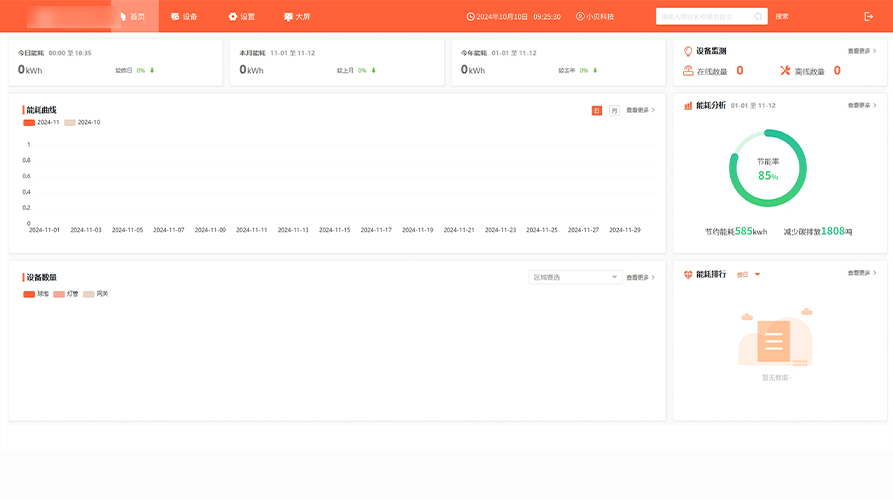This screenshot has width=893, height=500.
Task: Click the 今年能耗 0 kWh value
Action: (x=473, y=69)
